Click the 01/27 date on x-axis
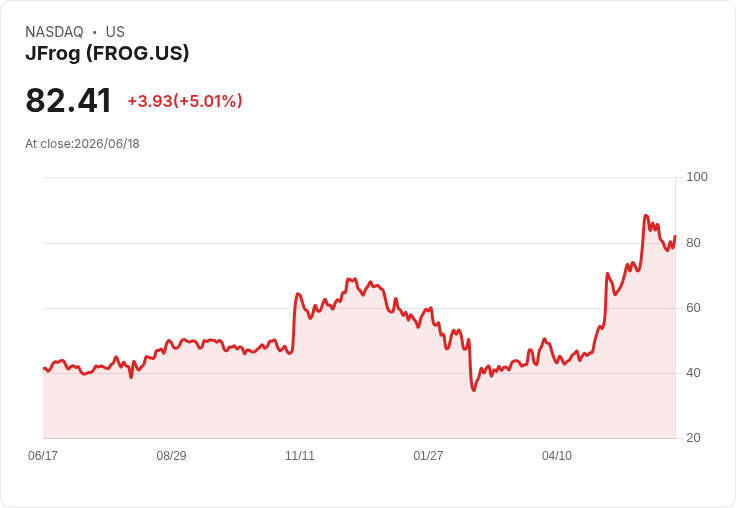The image size is (736, 508). point(428,455)
